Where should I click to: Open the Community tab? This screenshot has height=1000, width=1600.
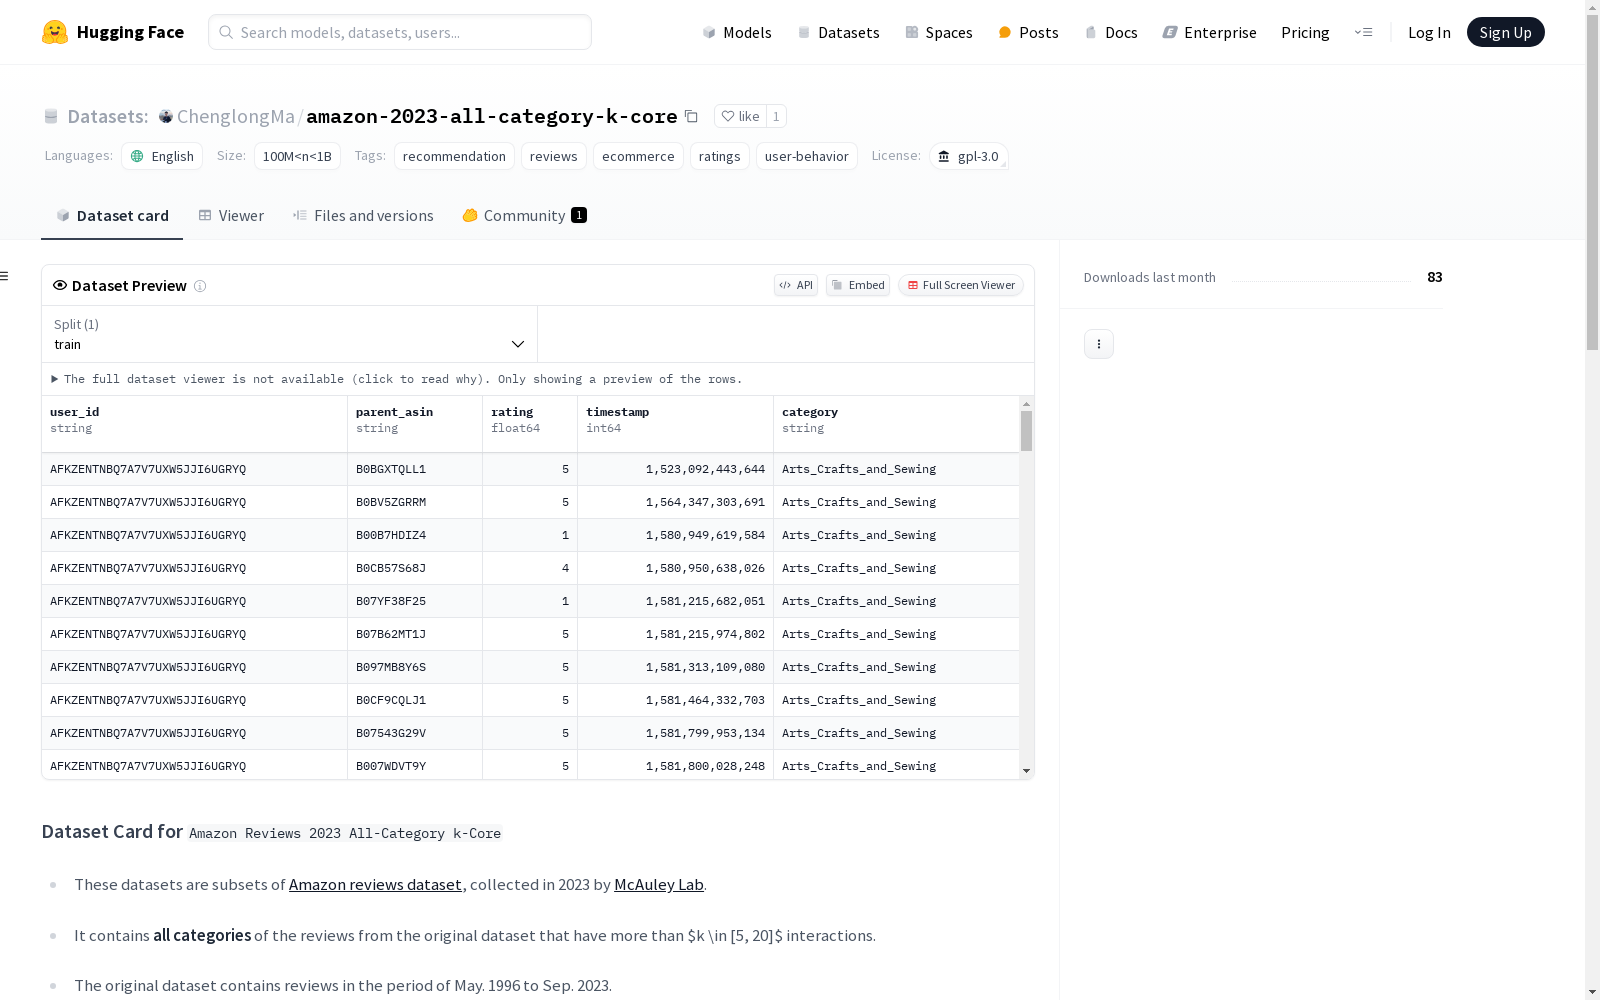tap(524, 216)
